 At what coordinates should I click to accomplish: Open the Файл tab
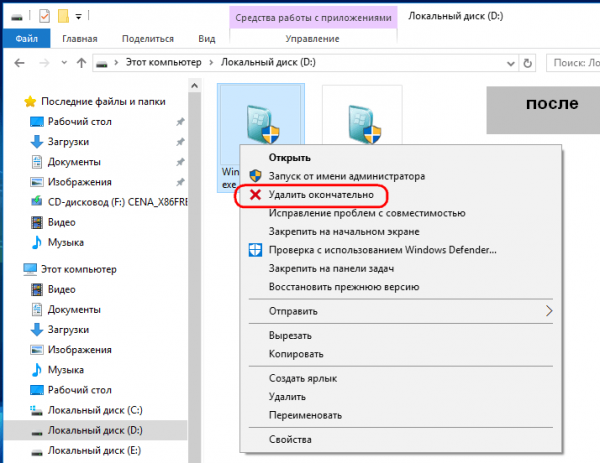[x=26, y=39]
